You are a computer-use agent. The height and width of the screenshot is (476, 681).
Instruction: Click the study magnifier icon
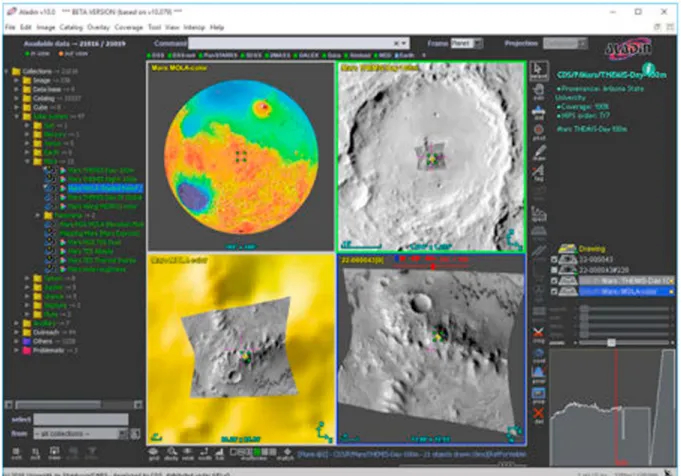pyautogui.click(x=171, y=454)
